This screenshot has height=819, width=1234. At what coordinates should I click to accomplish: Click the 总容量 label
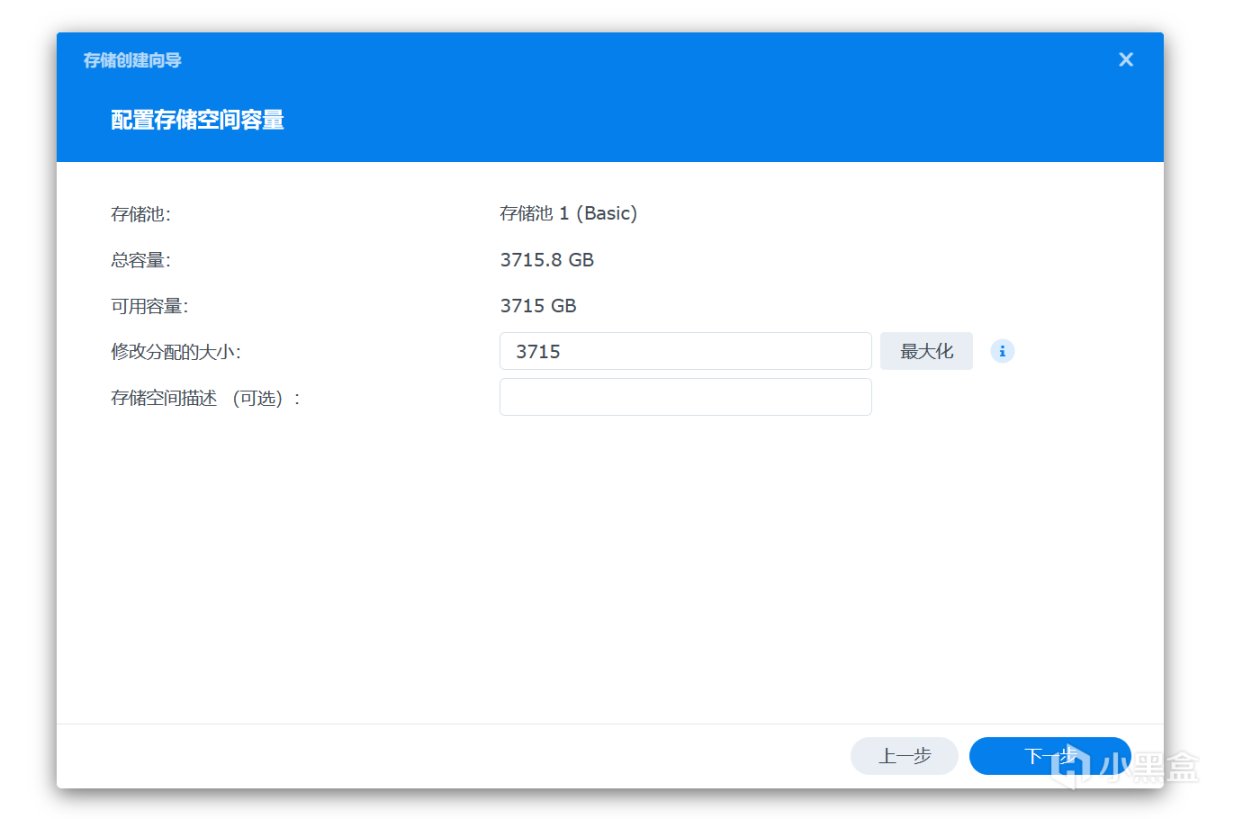[141, 260]
